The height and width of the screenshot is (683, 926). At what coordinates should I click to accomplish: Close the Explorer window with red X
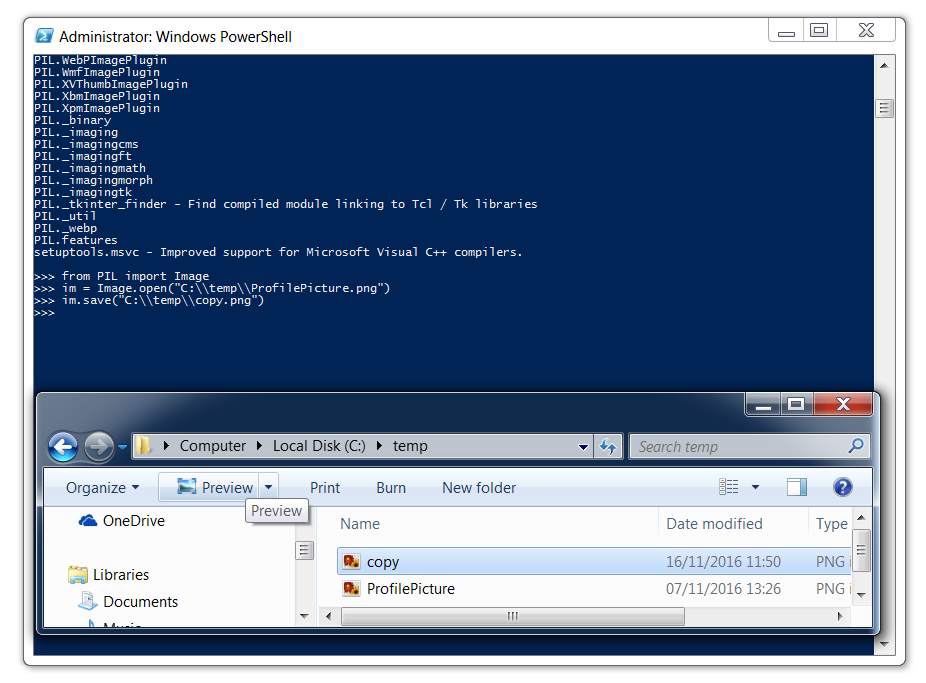(x=843, y=404)
